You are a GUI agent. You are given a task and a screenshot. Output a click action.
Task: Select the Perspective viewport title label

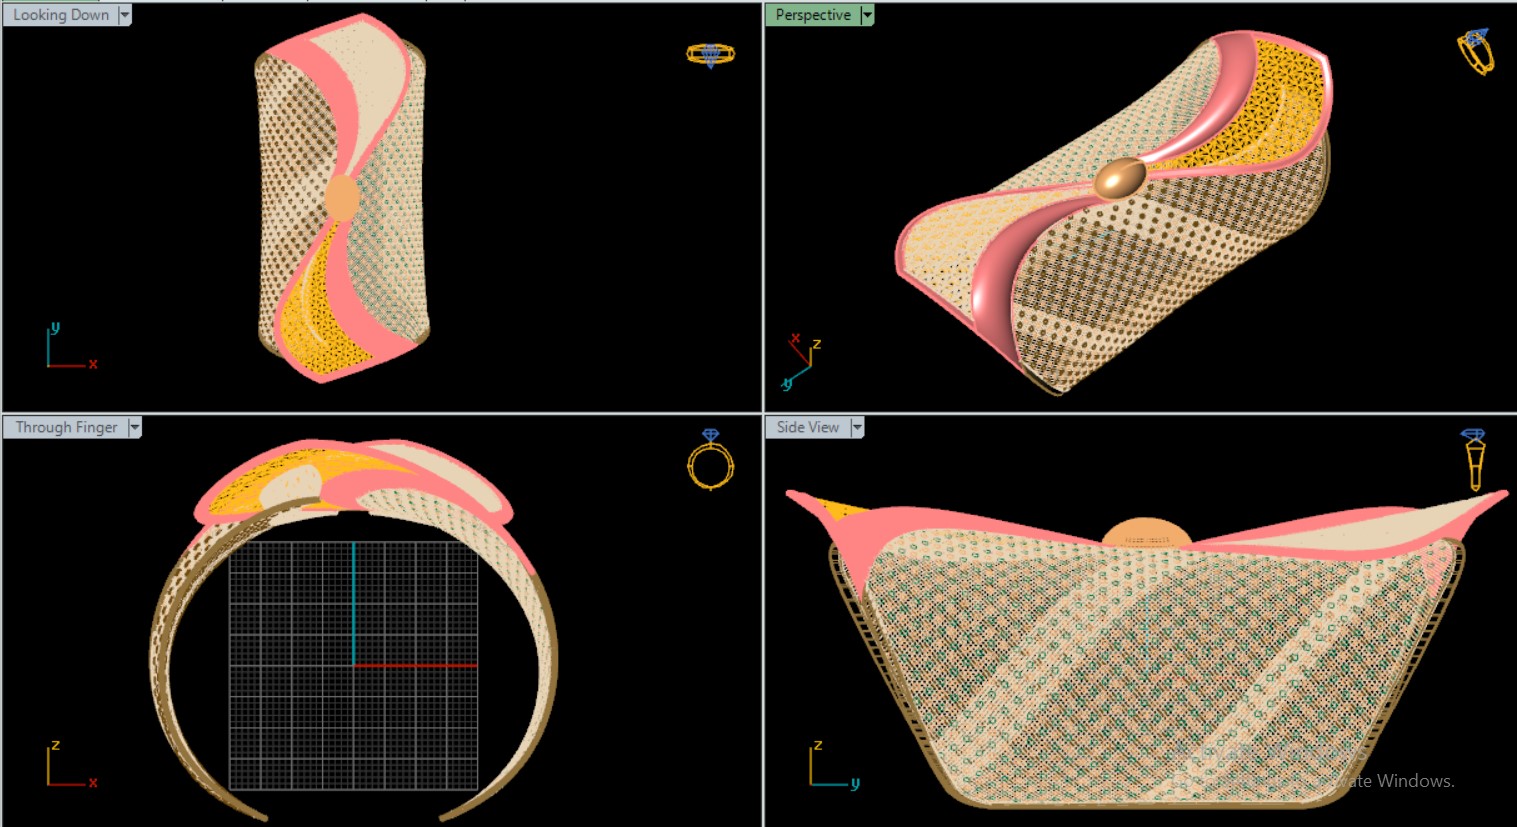[x=813, y=15]
